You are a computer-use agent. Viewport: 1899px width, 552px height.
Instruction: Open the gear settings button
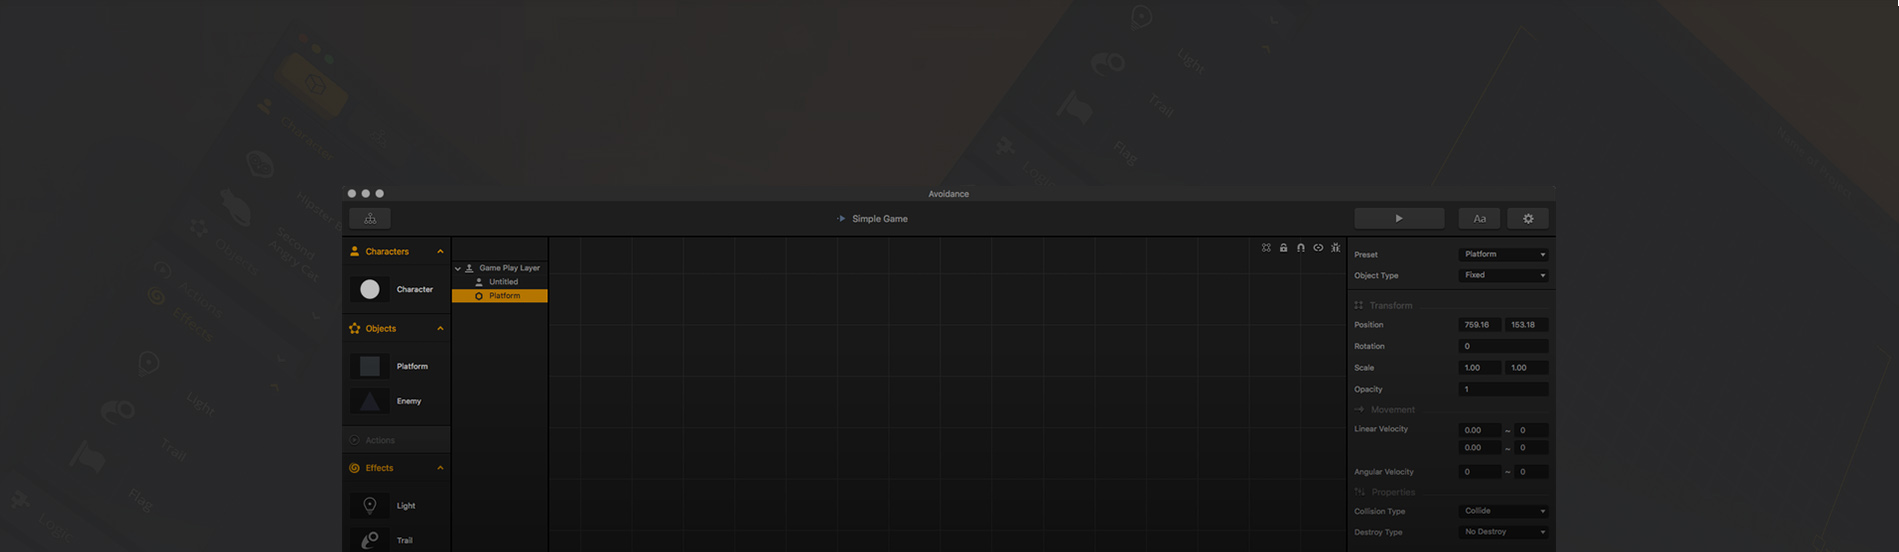1528,218
